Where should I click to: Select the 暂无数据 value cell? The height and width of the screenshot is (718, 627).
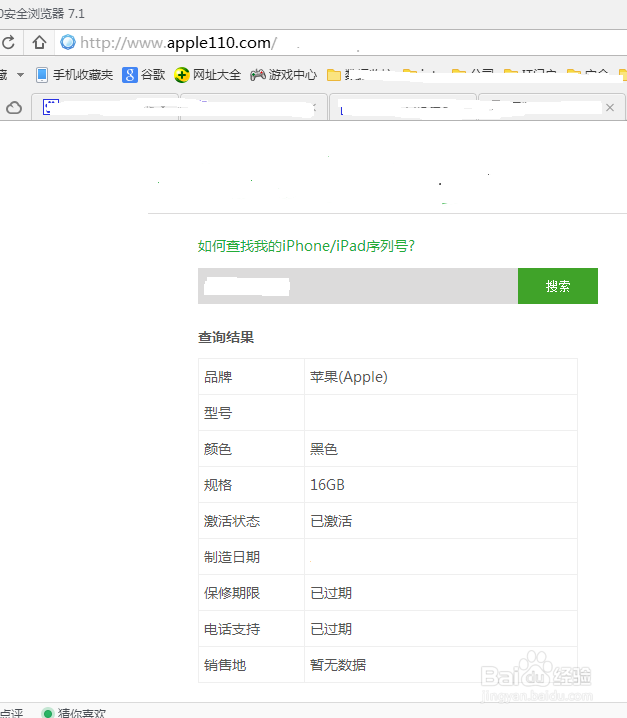(441, 665)
